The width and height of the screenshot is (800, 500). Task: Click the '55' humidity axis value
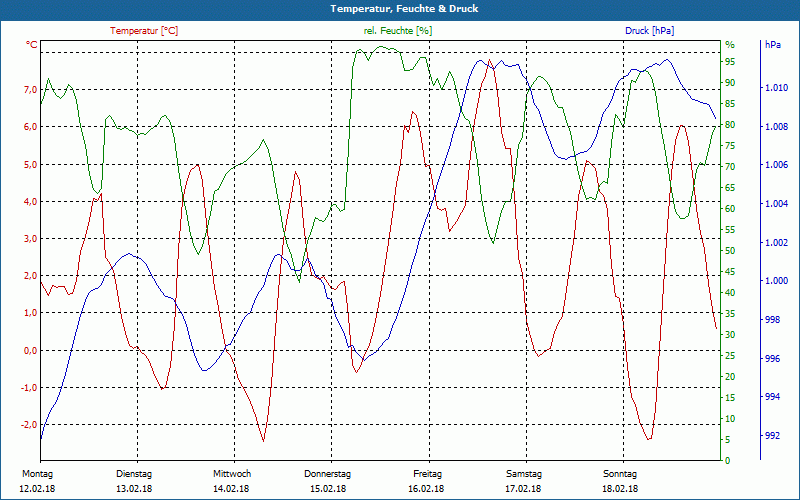(730, 230)
